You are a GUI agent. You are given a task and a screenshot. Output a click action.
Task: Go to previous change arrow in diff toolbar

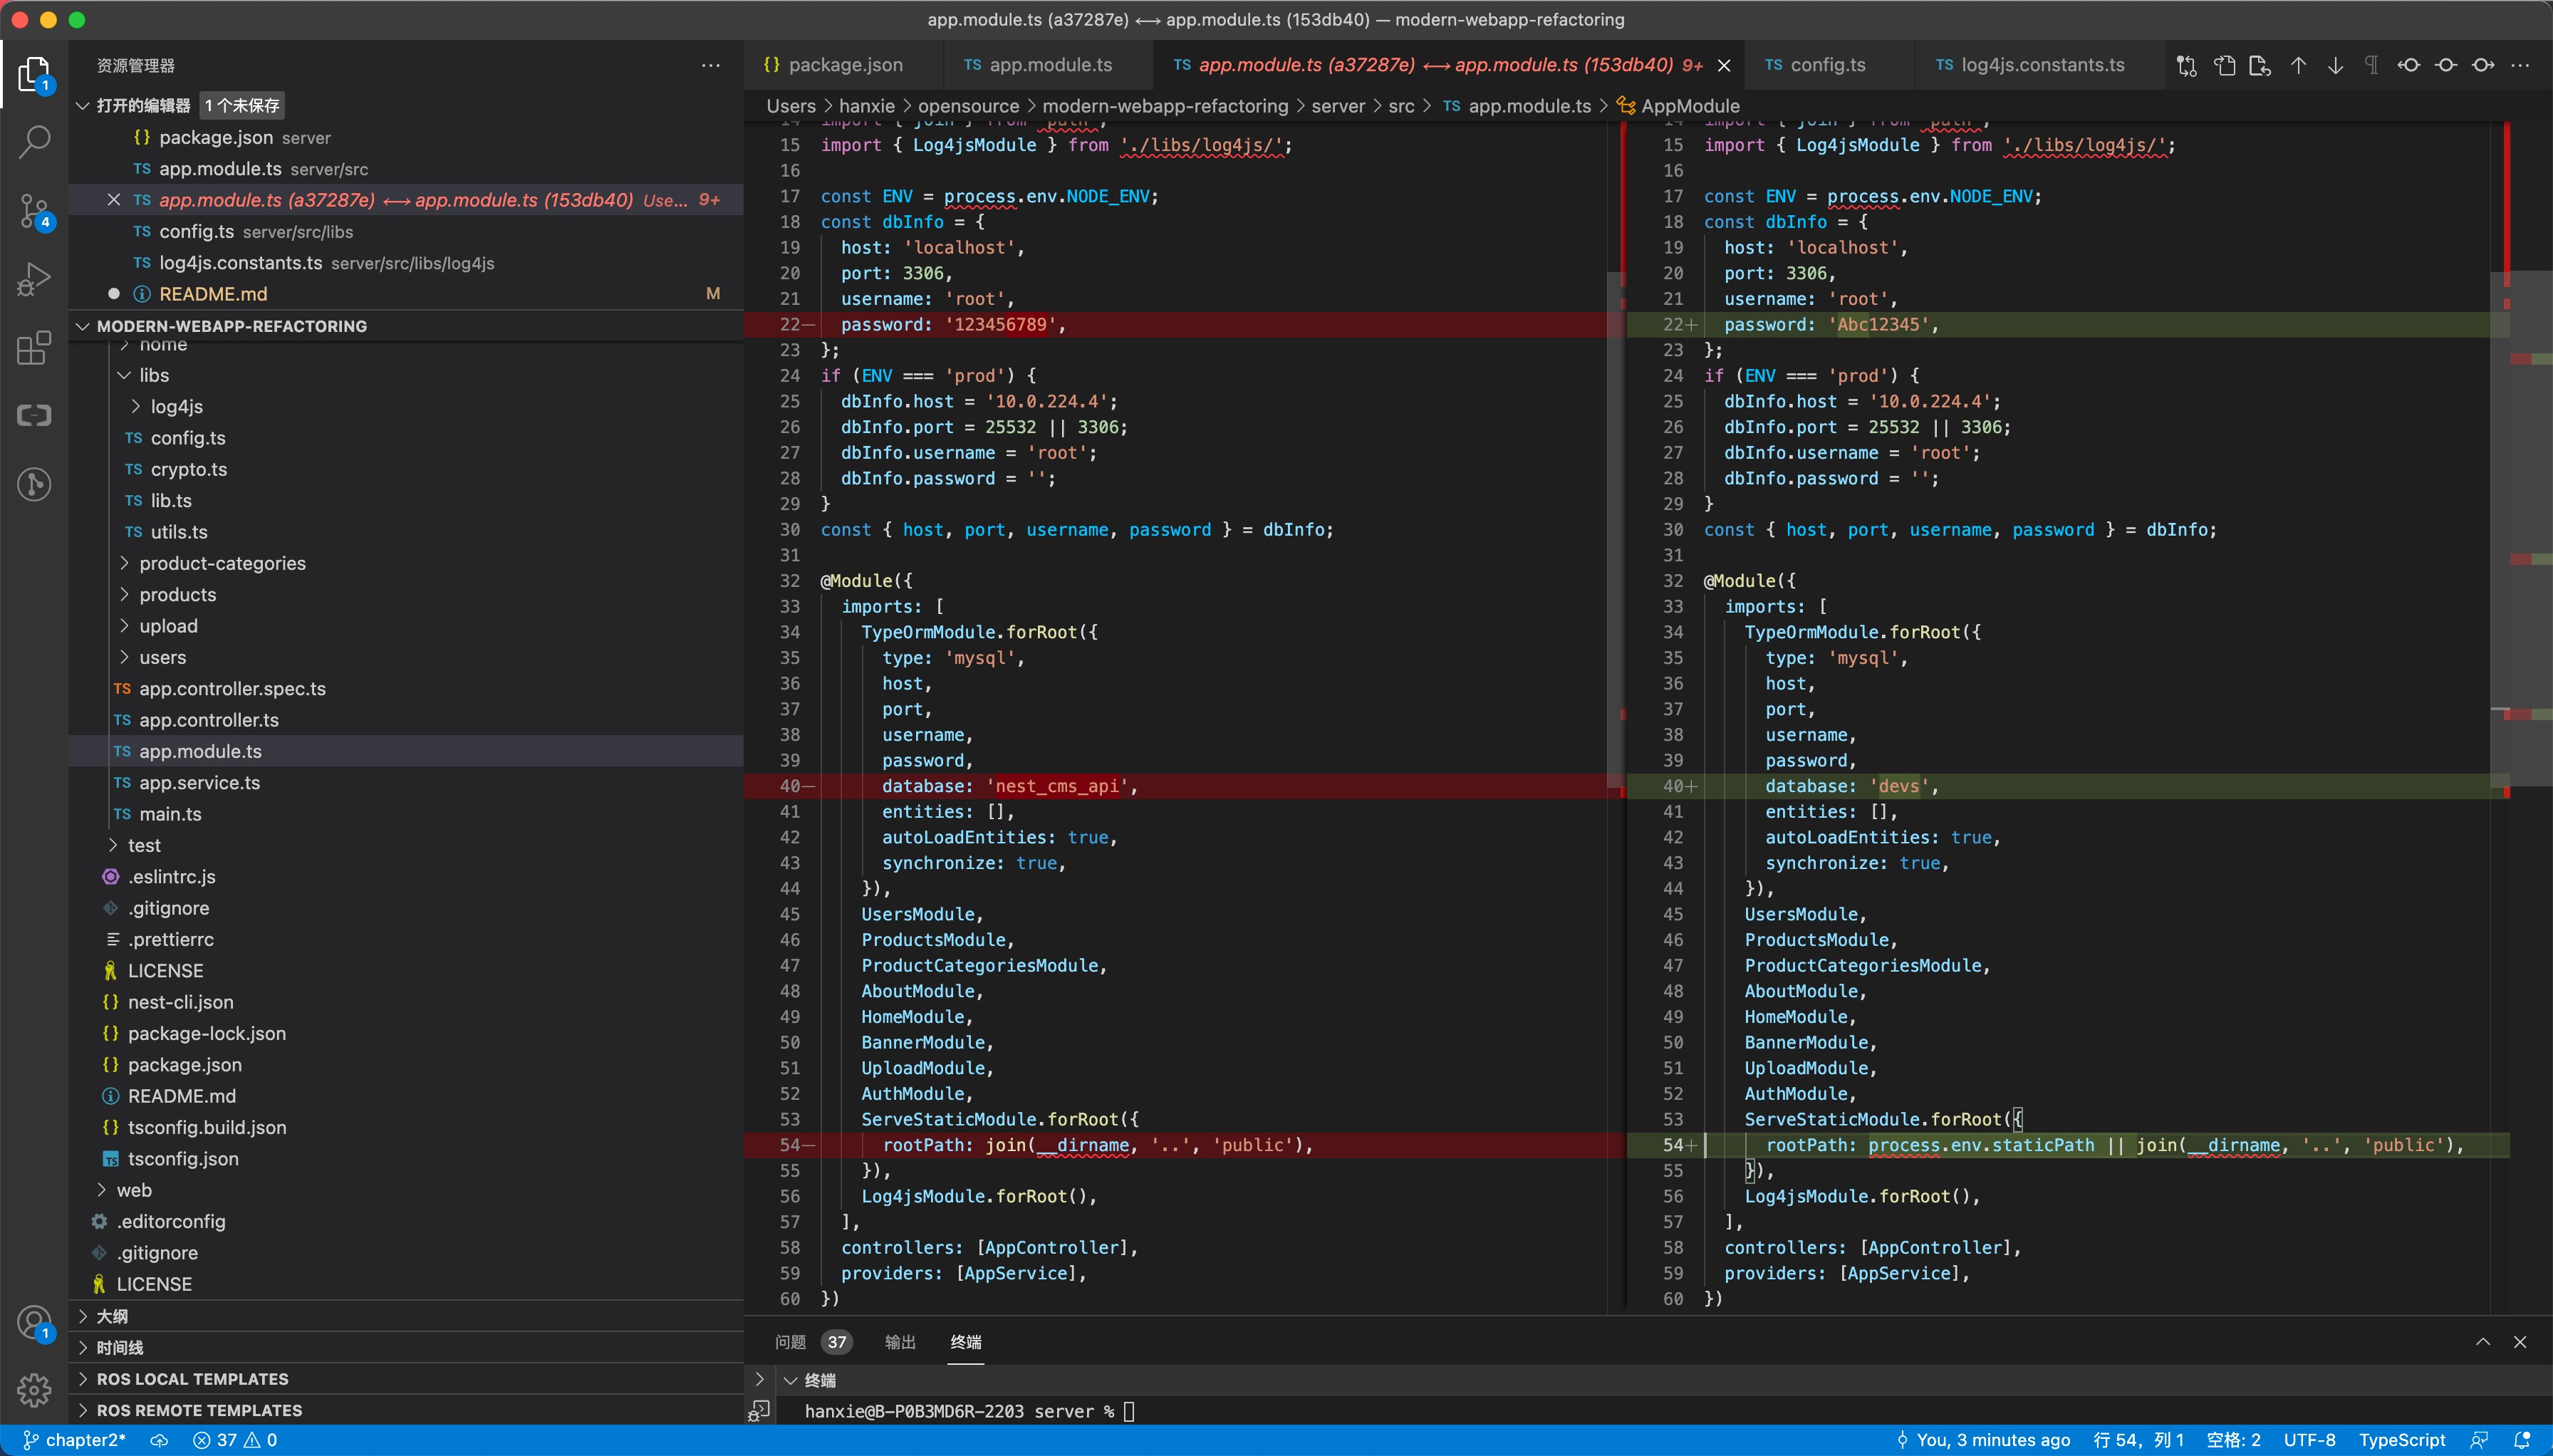[2298, 65]
